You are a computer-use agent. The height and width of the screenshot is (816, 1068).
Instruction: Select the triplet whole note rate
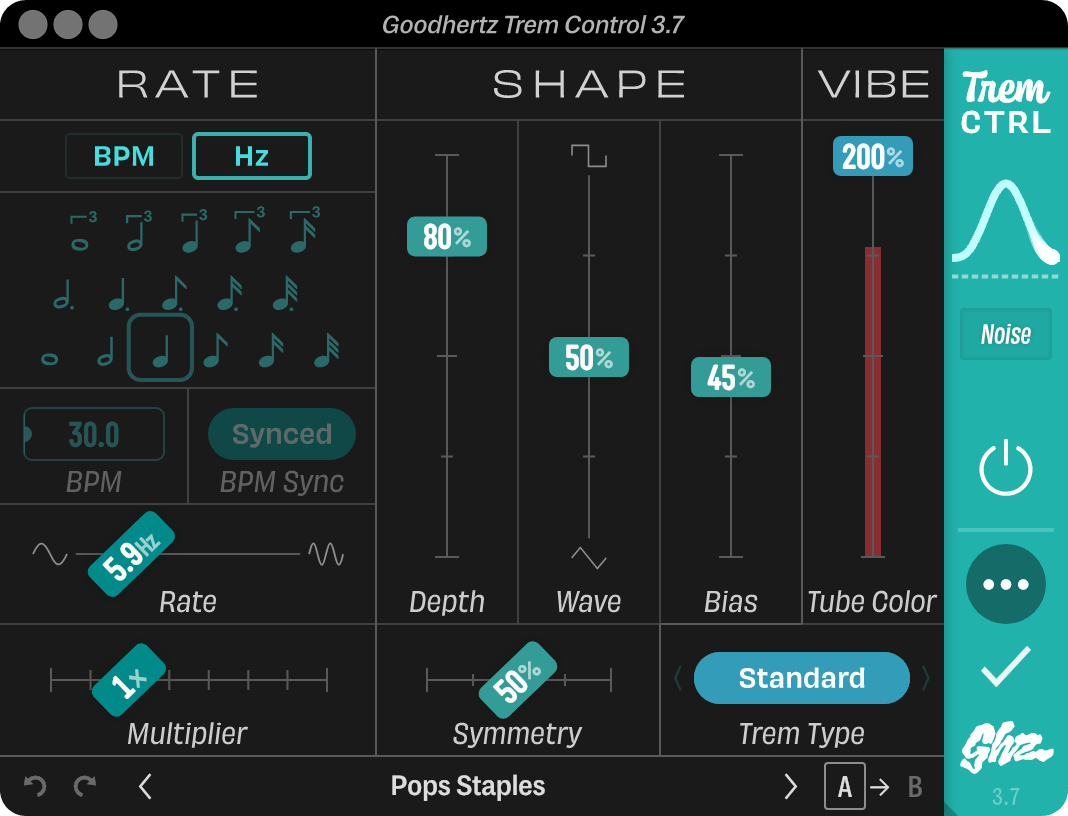82,232
